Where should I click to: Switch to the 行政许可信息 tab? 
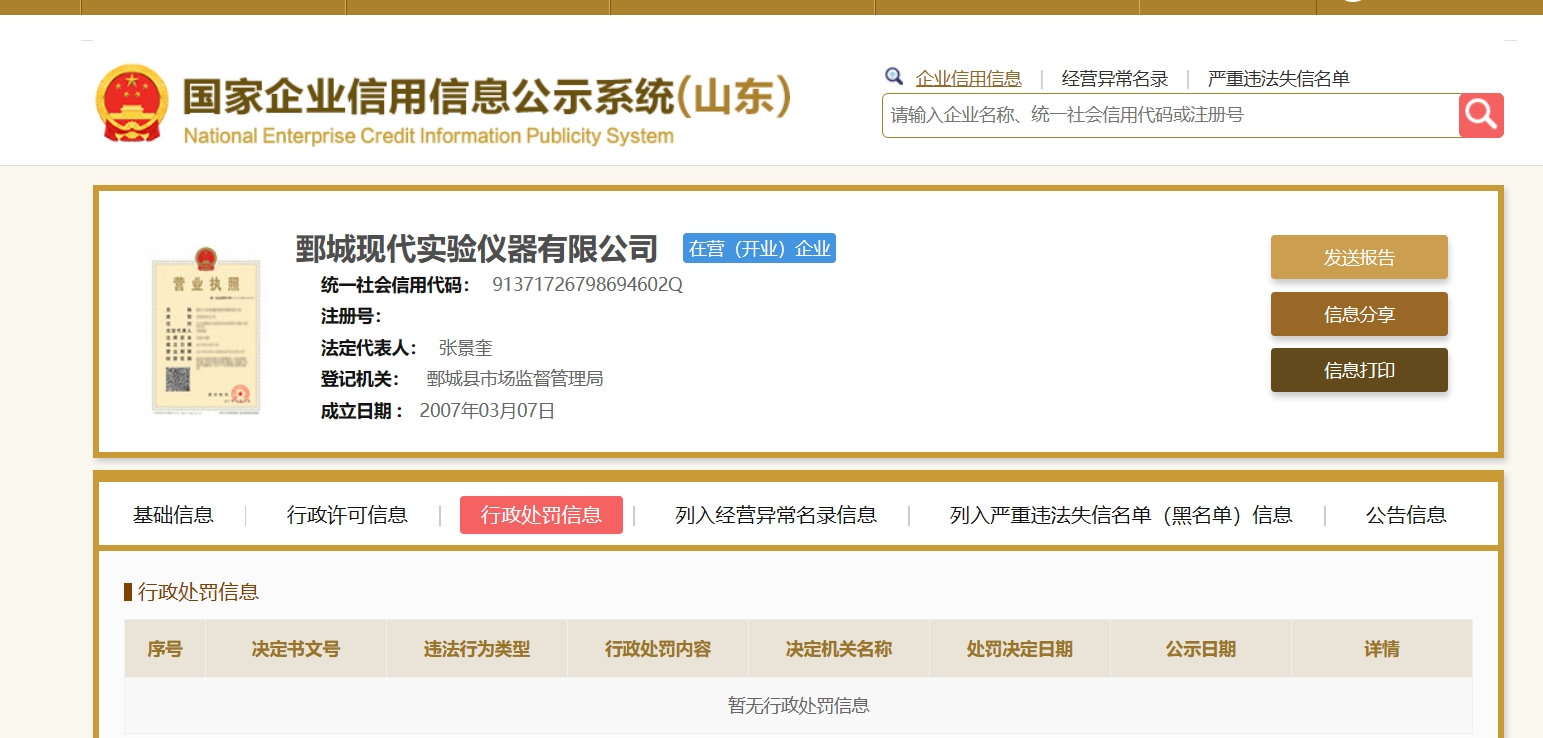click(x=347, y=515)
